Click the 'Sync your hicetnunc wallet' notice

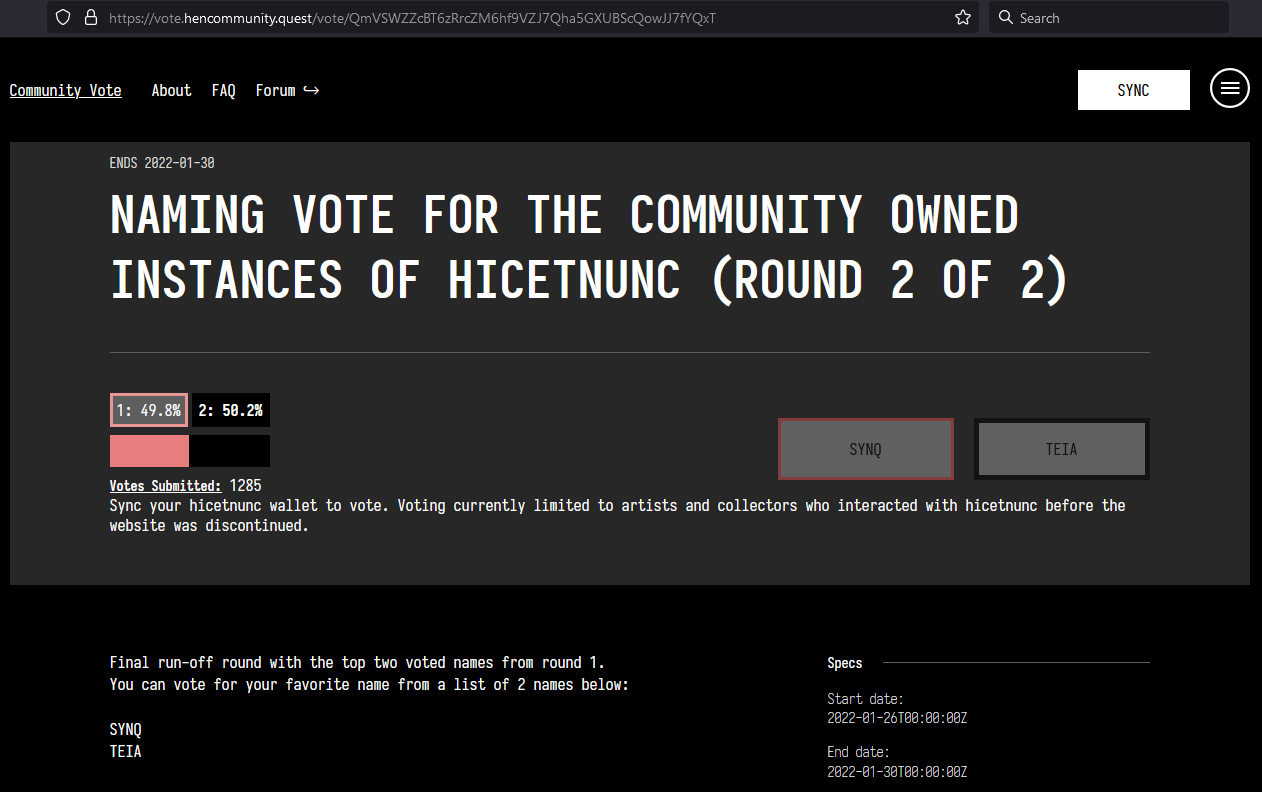click(x=618, y=515)
